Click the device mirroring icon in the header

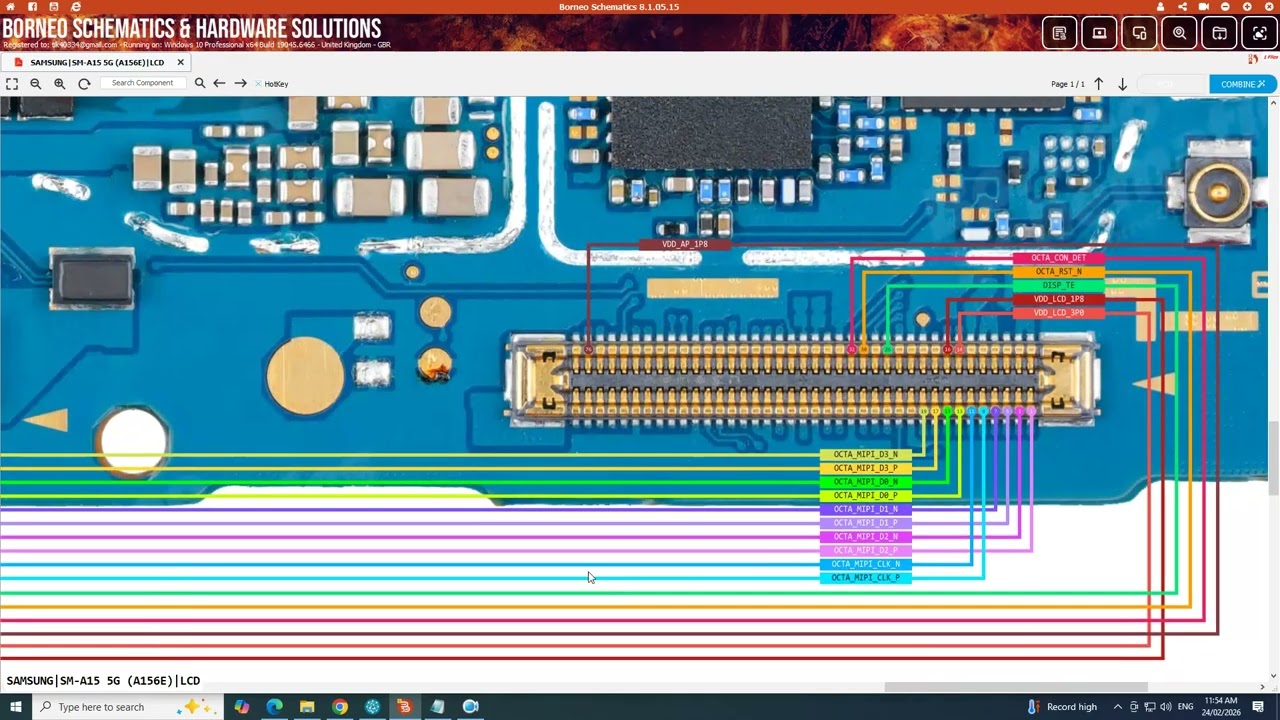pyautogui.click(x=1139, y=33)
